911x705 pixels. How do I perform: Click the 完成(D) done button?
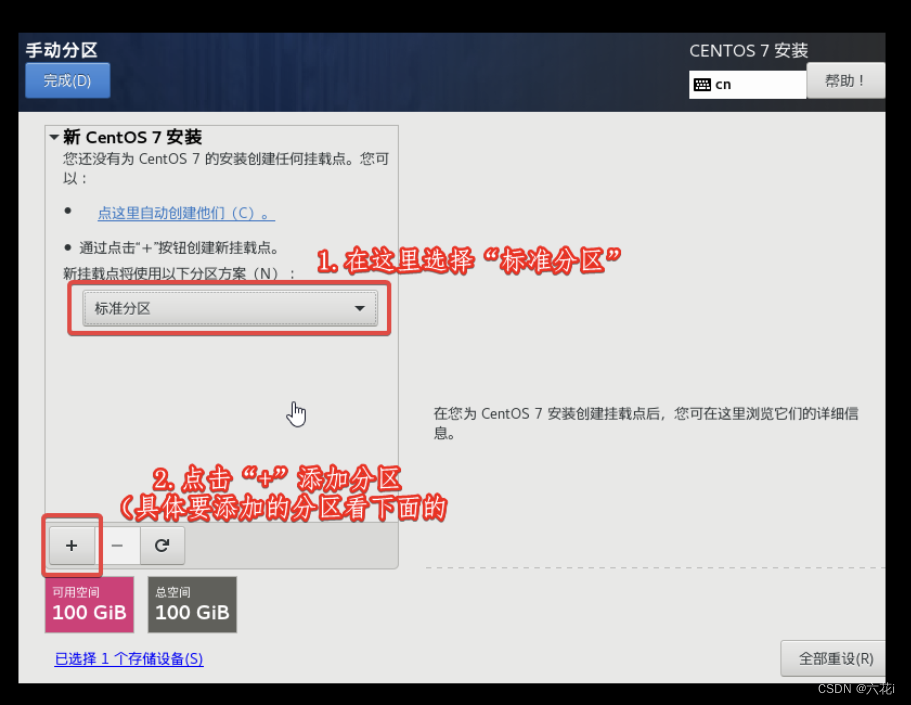click(67, 80)
